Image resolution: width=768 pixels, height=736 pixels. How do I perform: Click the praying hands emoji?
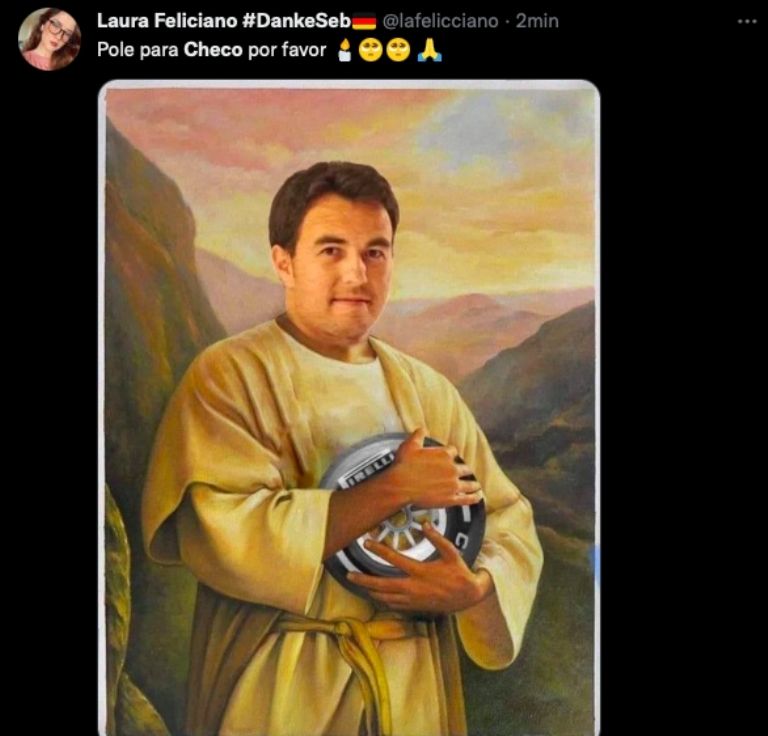(x=430, y=51)
